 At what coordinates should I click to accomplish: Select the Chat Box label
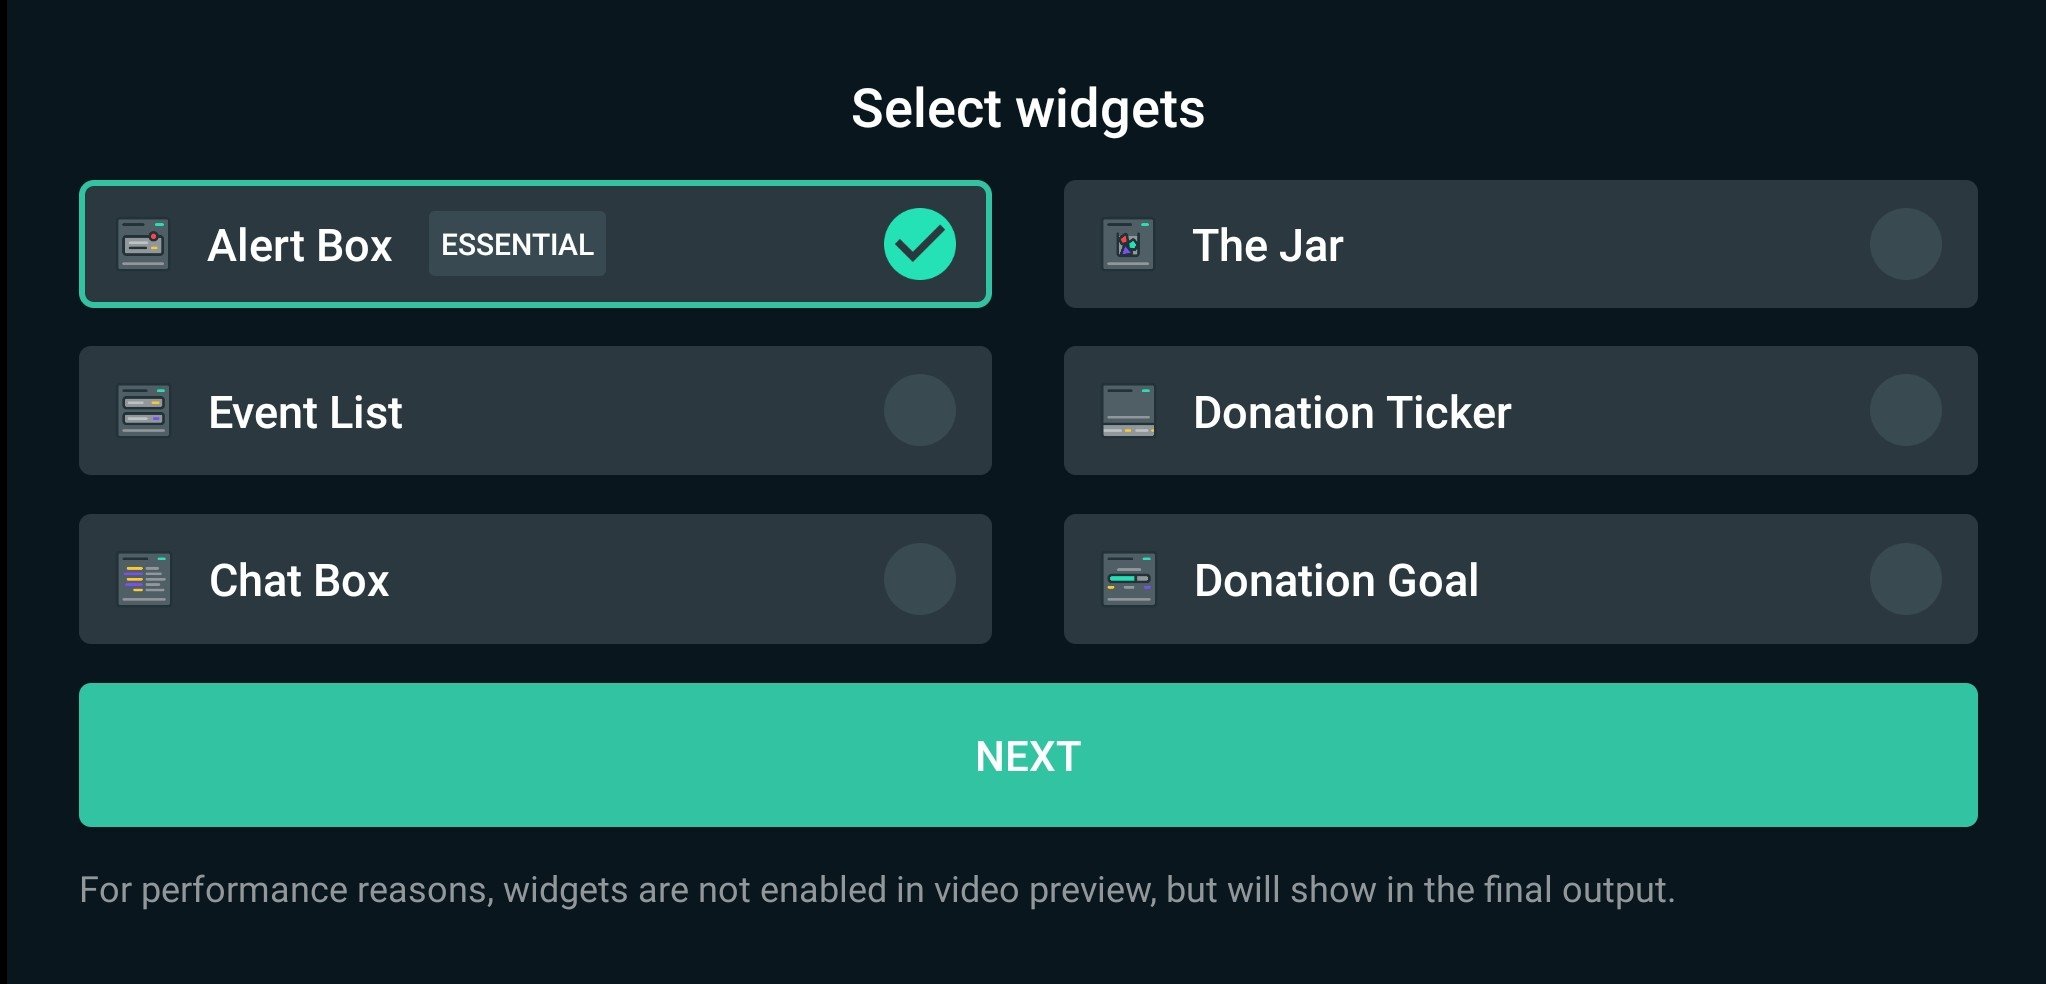click(x=299, y=580)
